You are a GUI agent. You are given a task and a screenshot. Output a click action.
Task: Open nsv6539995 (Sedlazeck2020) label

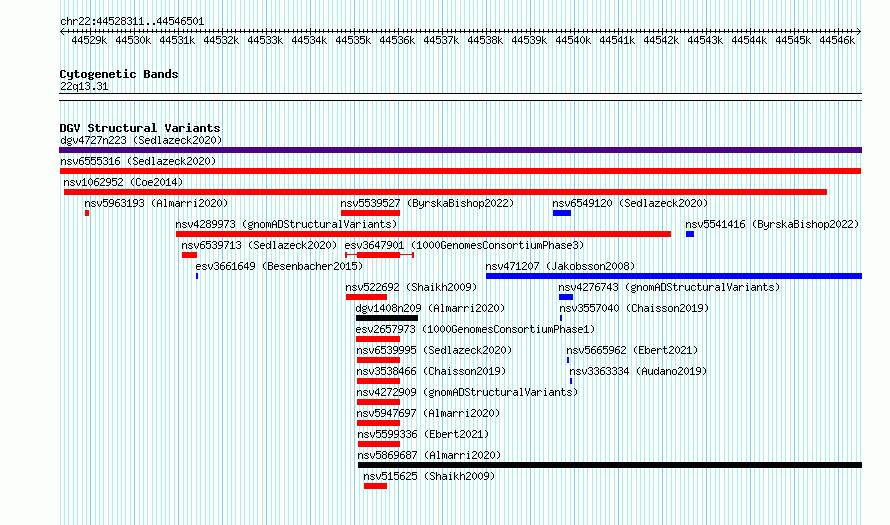click(434, 350)
